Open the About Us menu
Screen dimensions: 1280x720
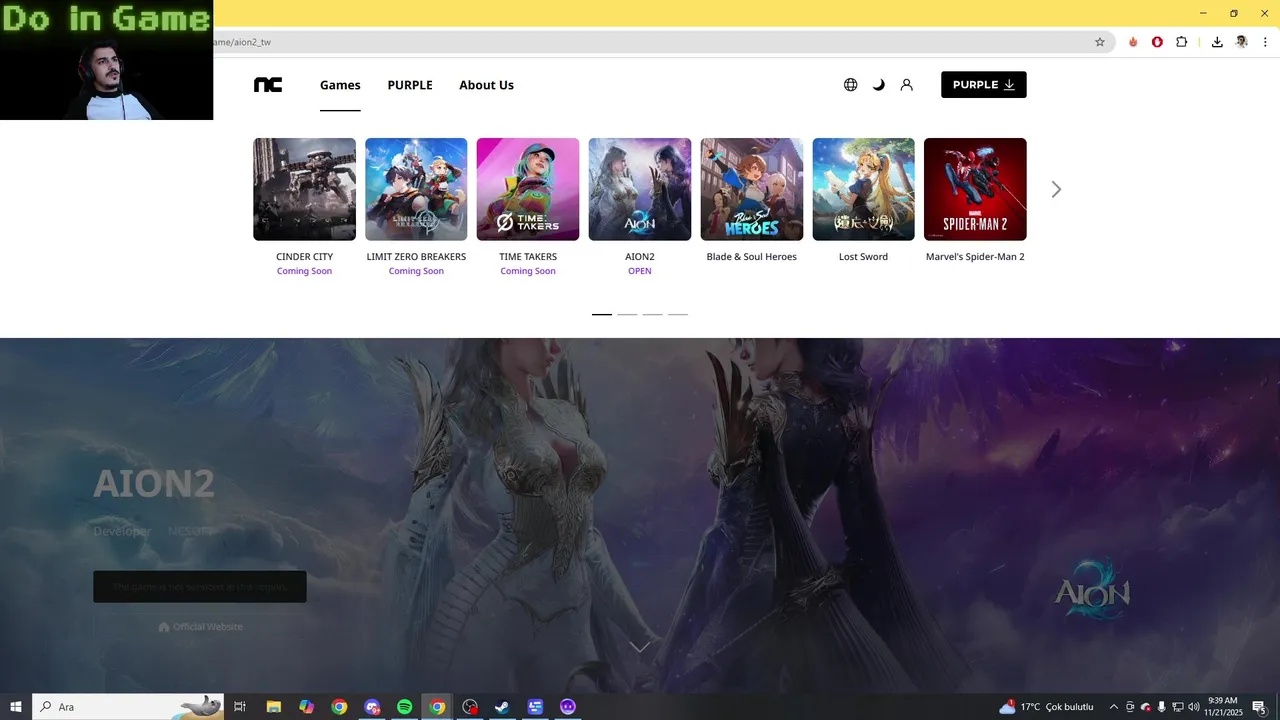pyautogui.click(x=486, y=85)
